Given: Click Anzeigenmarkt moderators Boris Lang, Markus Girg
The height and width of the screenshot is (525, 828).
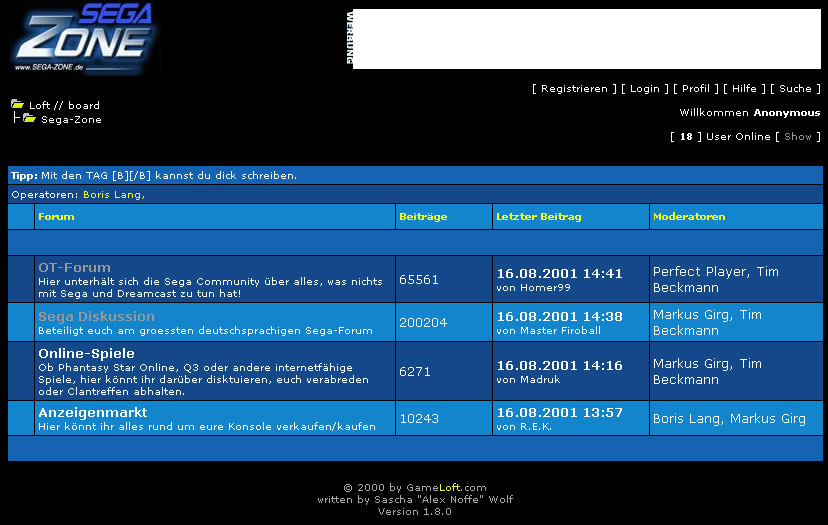Looking at the screenshot, I should [729, 418].
